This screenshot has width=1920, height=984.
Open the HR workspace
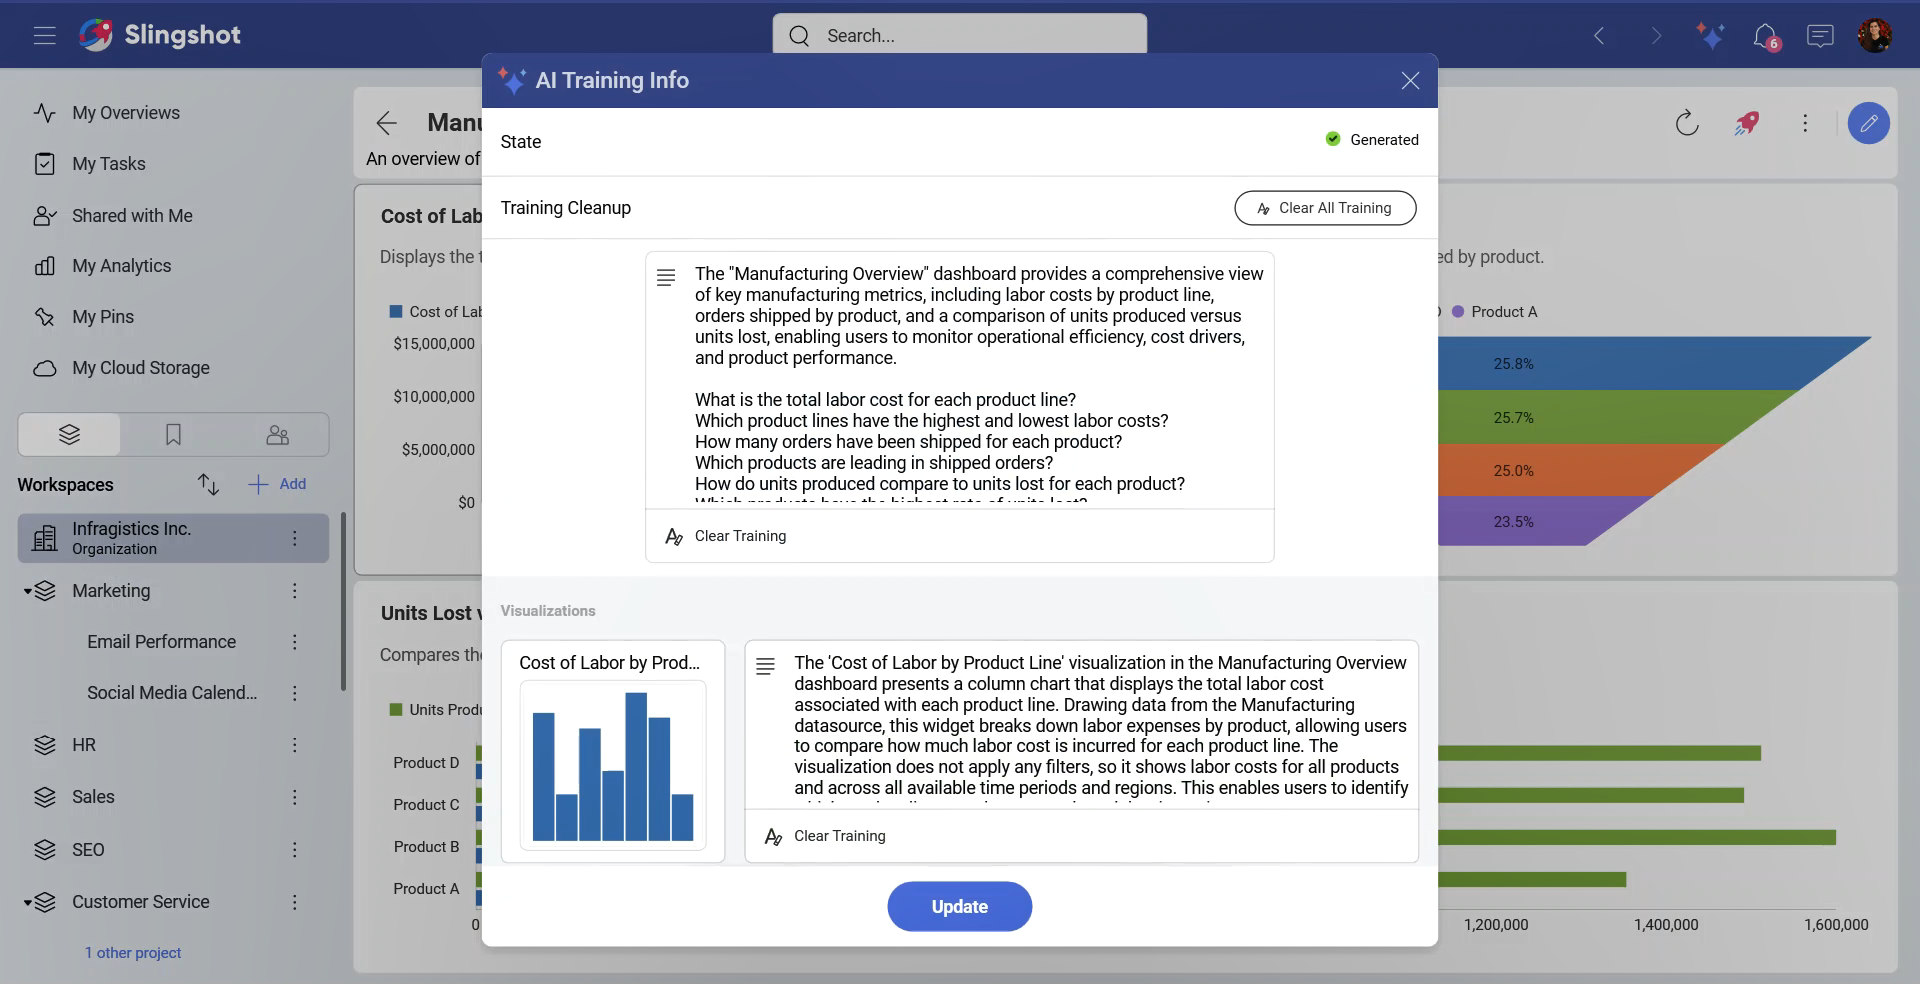point(84,745)
